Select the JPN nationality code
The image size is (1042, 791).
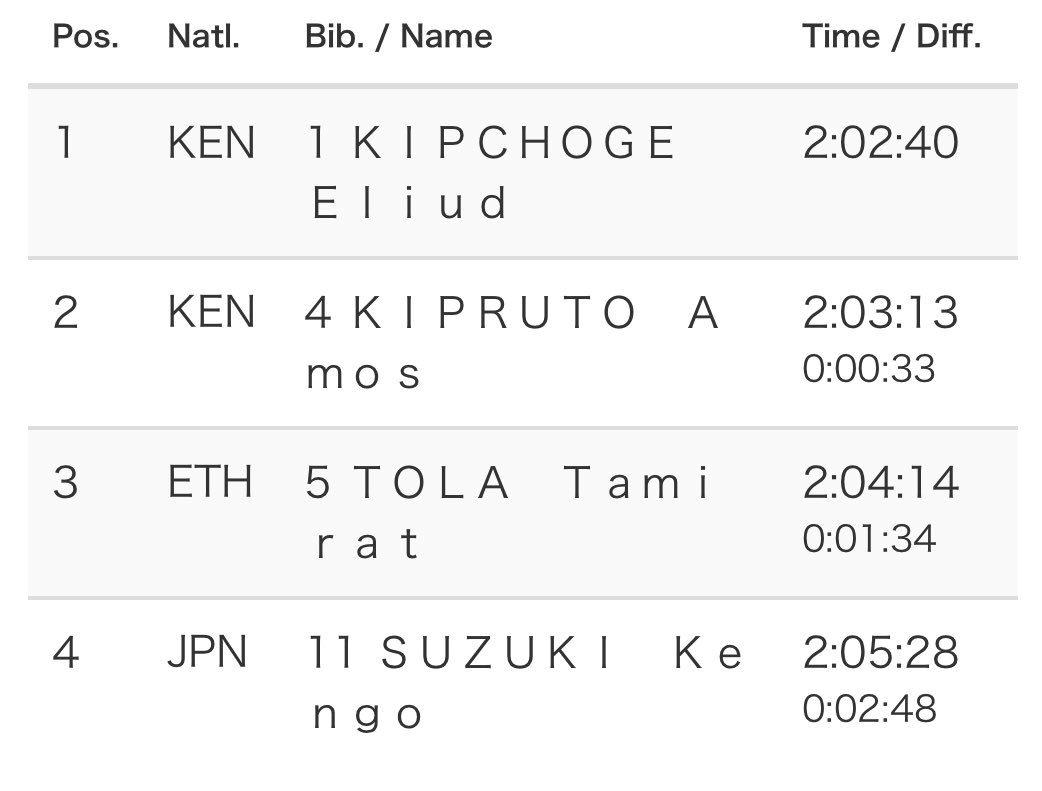tap(207, 653)
